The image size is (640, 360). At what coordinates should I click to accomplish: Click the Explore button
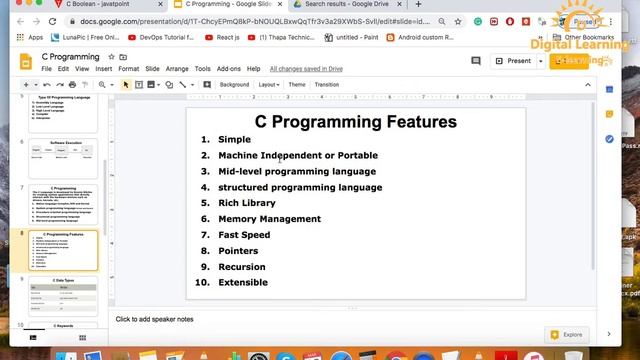[567, 335]
